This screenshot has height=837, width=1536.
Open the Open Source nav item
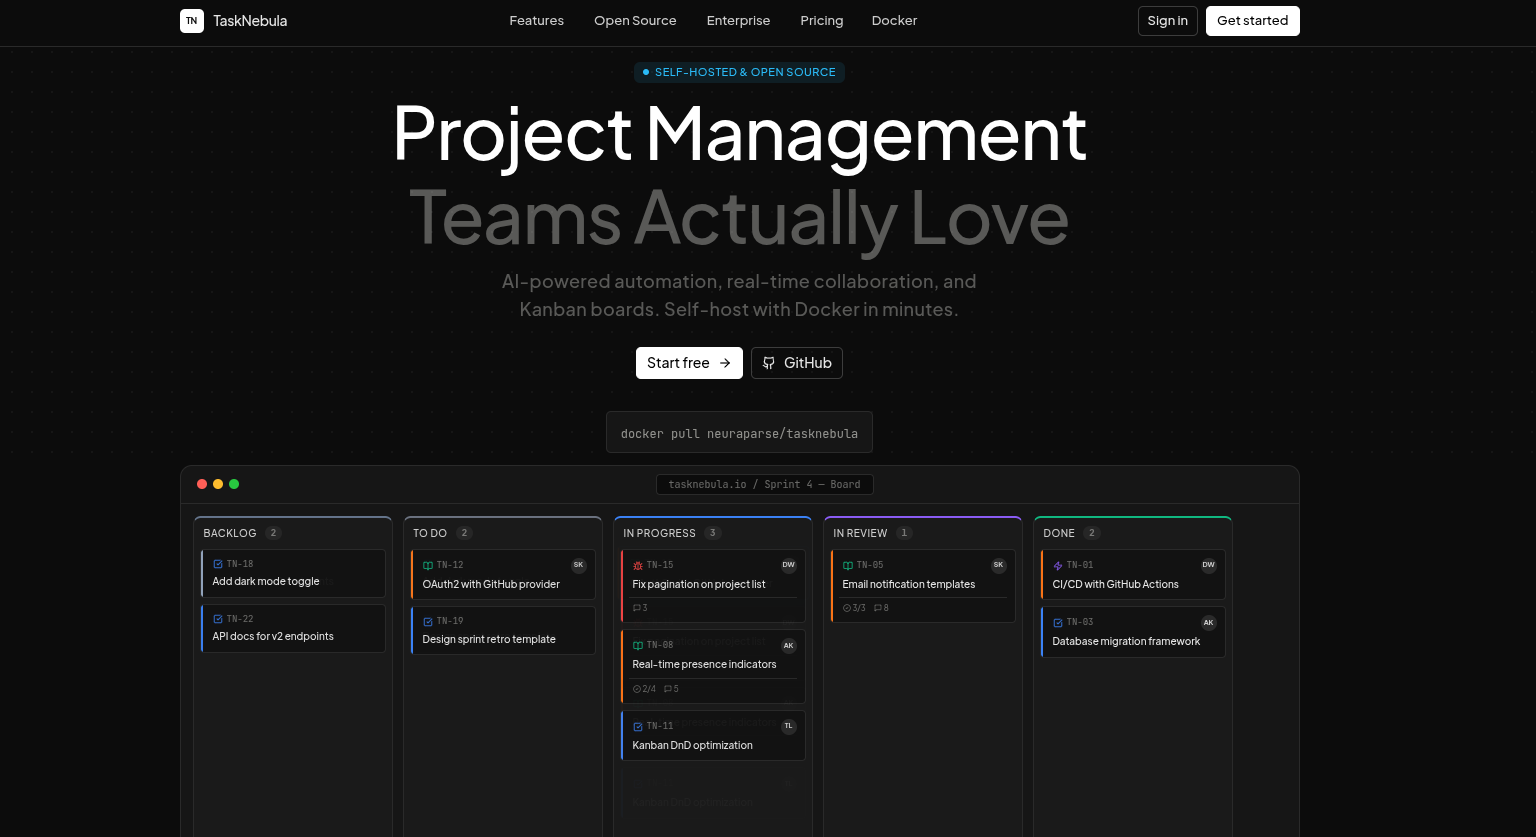pyautogui.click(x=635, y=21)
